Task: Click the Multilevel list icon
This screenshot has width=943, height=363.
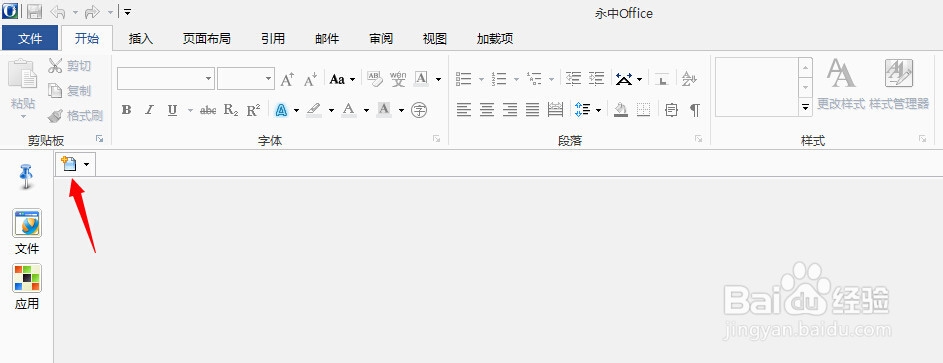Action: tap(535, 79)
